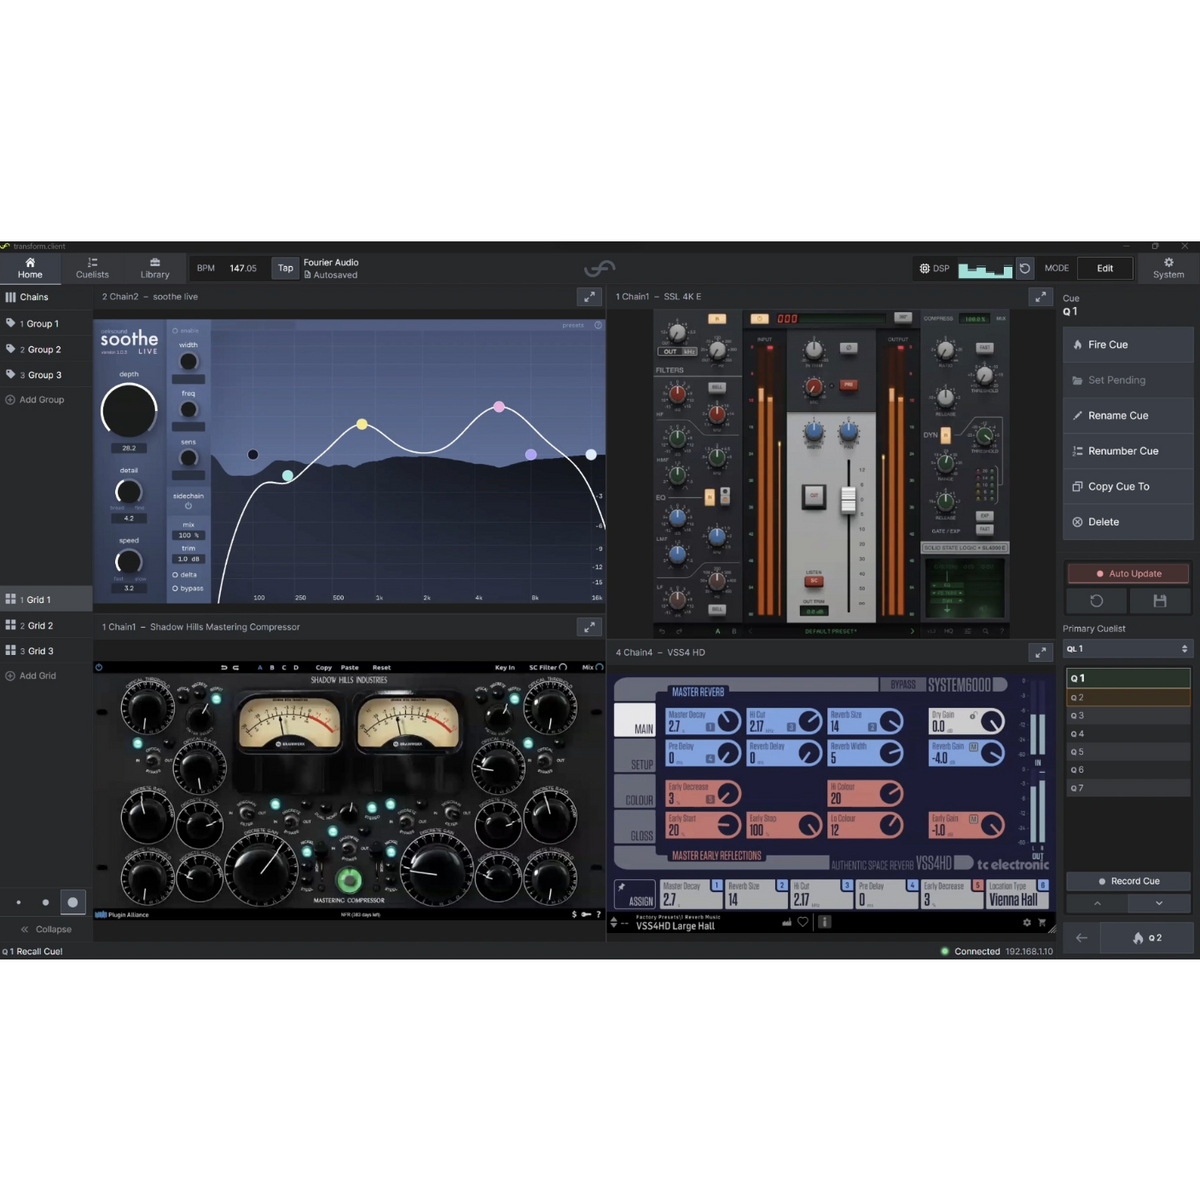Move to next cue with down chevron
The width and height of the screenshot is (1200, 1200).
click(1159, 903)
